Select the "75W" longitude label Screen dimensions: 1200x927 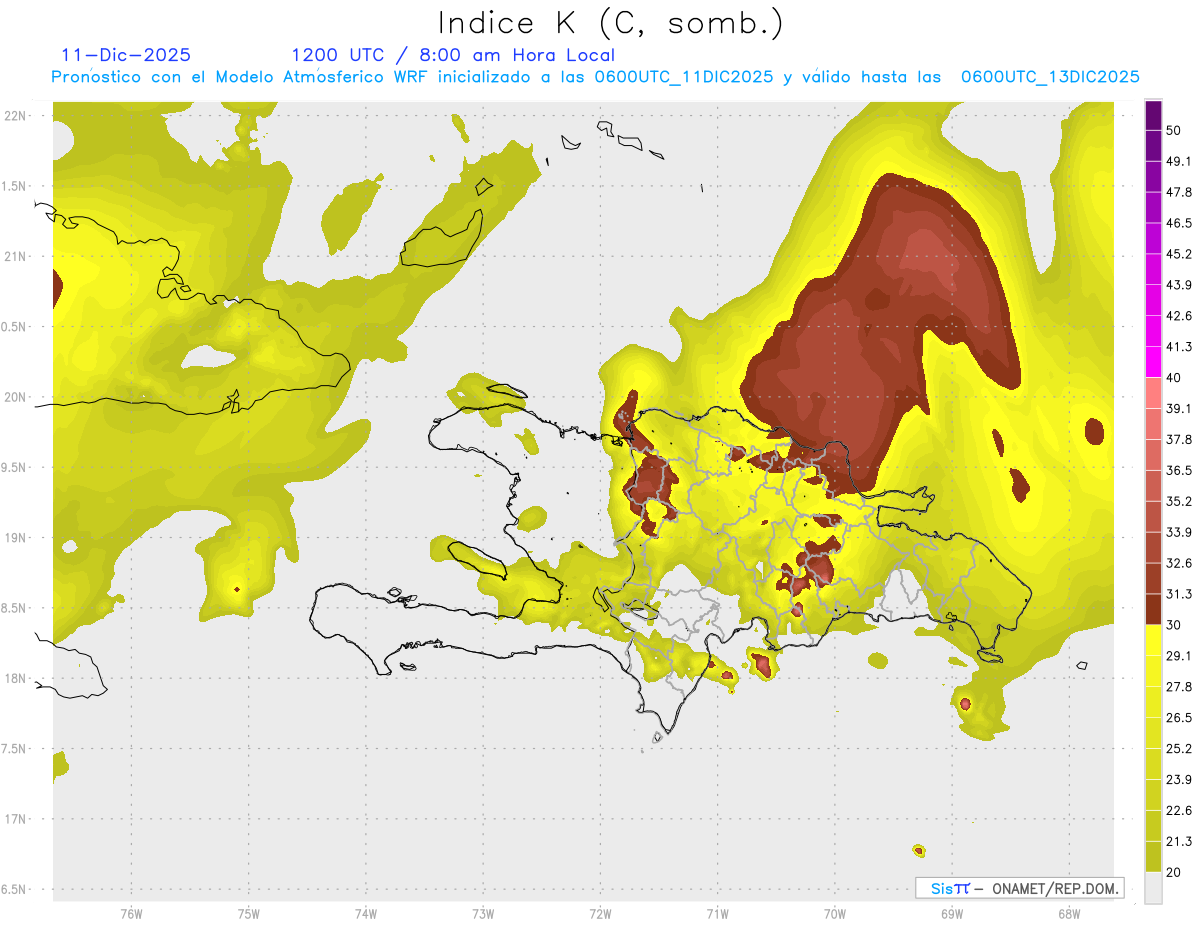pos(249,914)
